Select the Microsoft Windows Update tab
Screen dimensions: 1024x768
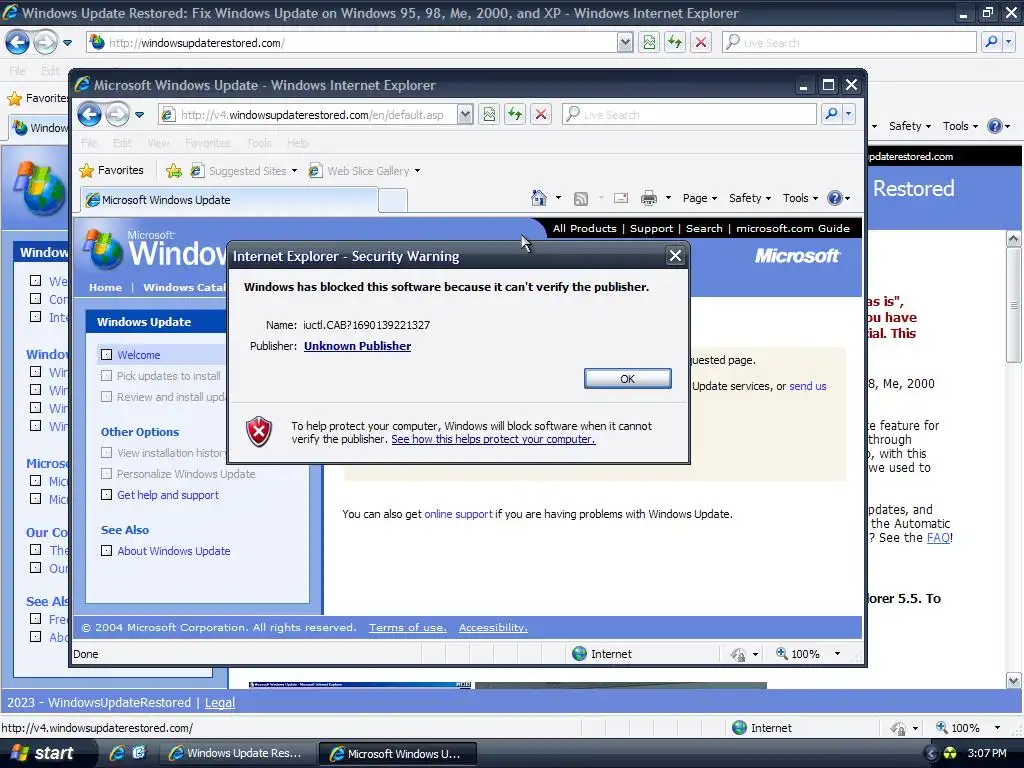(x=229, y=200)
